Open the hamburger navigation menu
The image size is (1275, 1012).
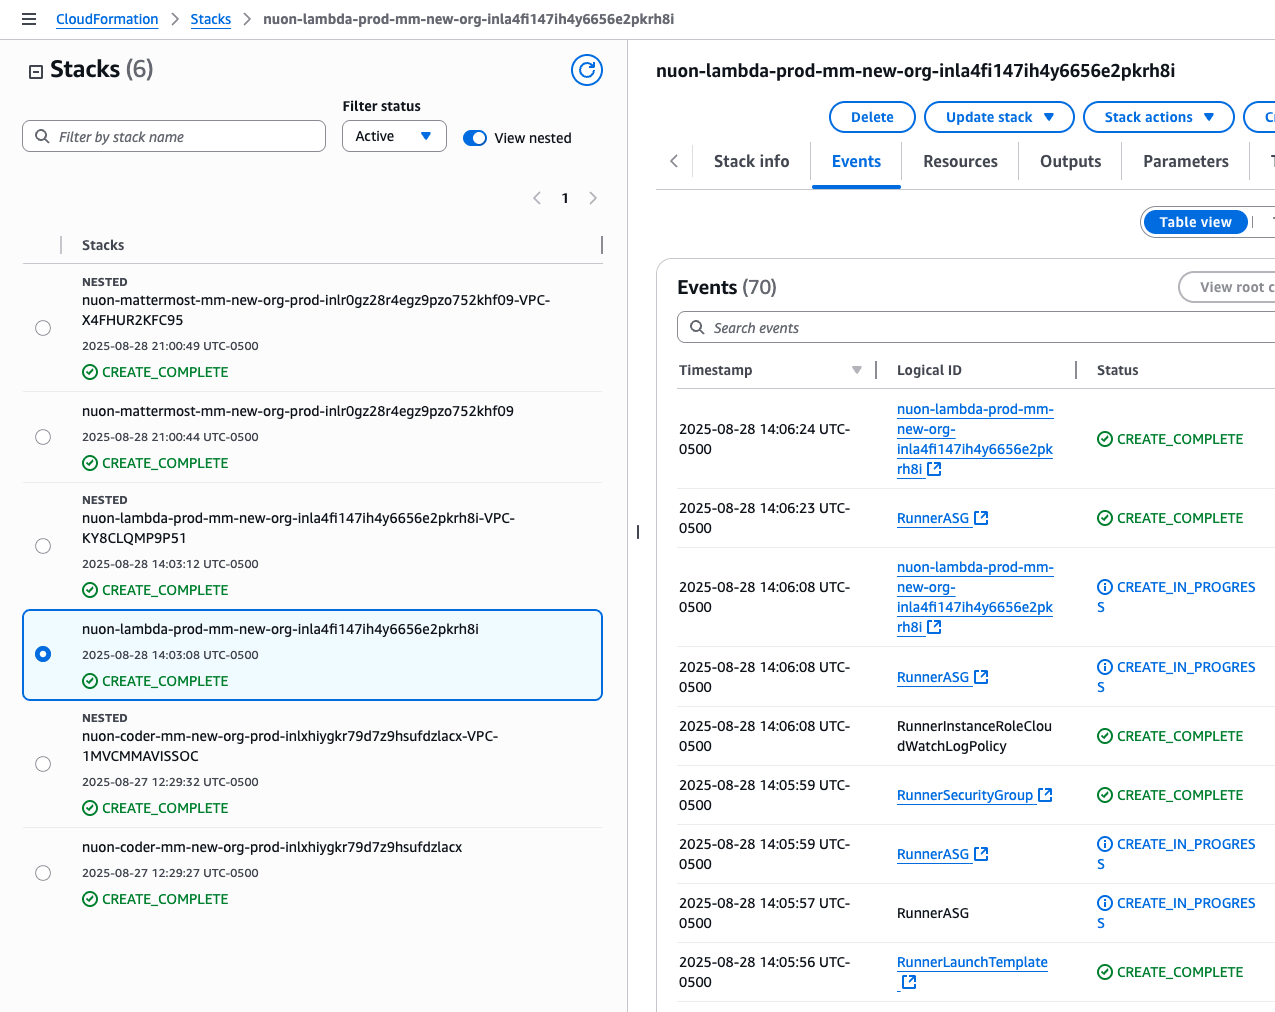[29, 19]
